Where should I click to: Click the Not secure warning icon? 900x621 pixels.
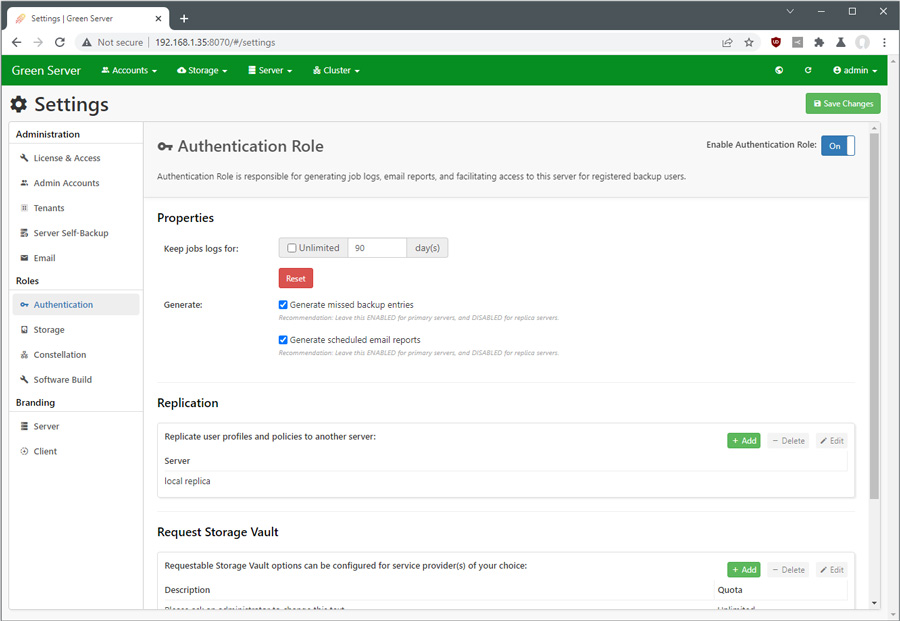pyautogui.click(x=87, y=42)
